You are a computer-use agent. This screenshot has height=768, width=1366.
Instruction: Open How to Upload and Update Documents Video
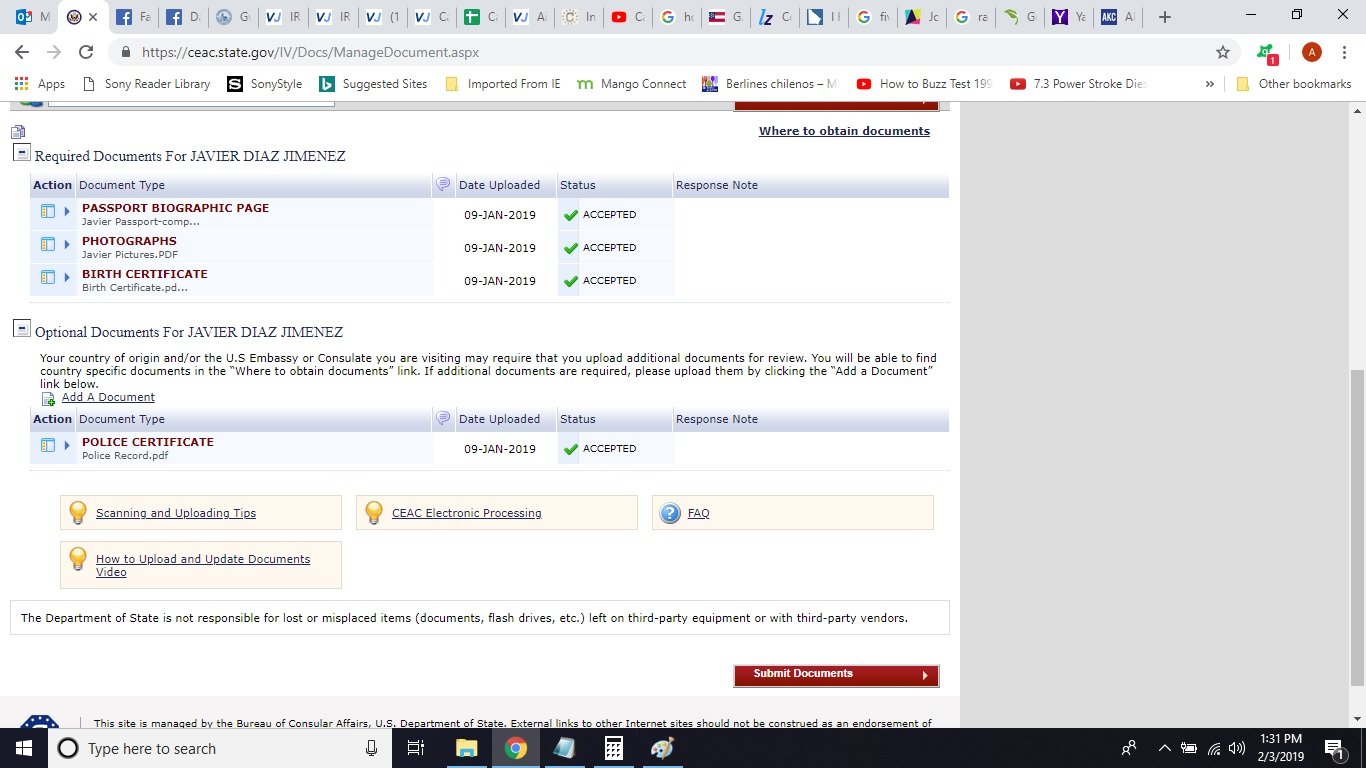(x=203, y=565)
